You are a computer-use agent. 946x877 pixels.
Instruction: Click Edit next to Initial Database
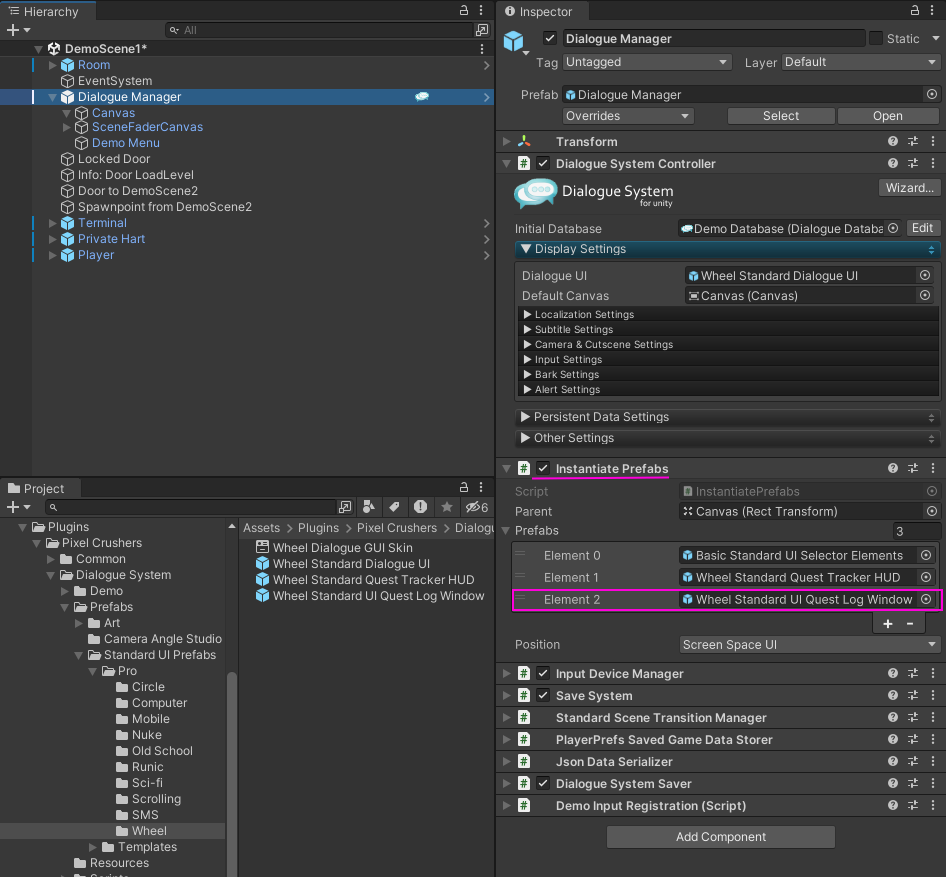922,228
